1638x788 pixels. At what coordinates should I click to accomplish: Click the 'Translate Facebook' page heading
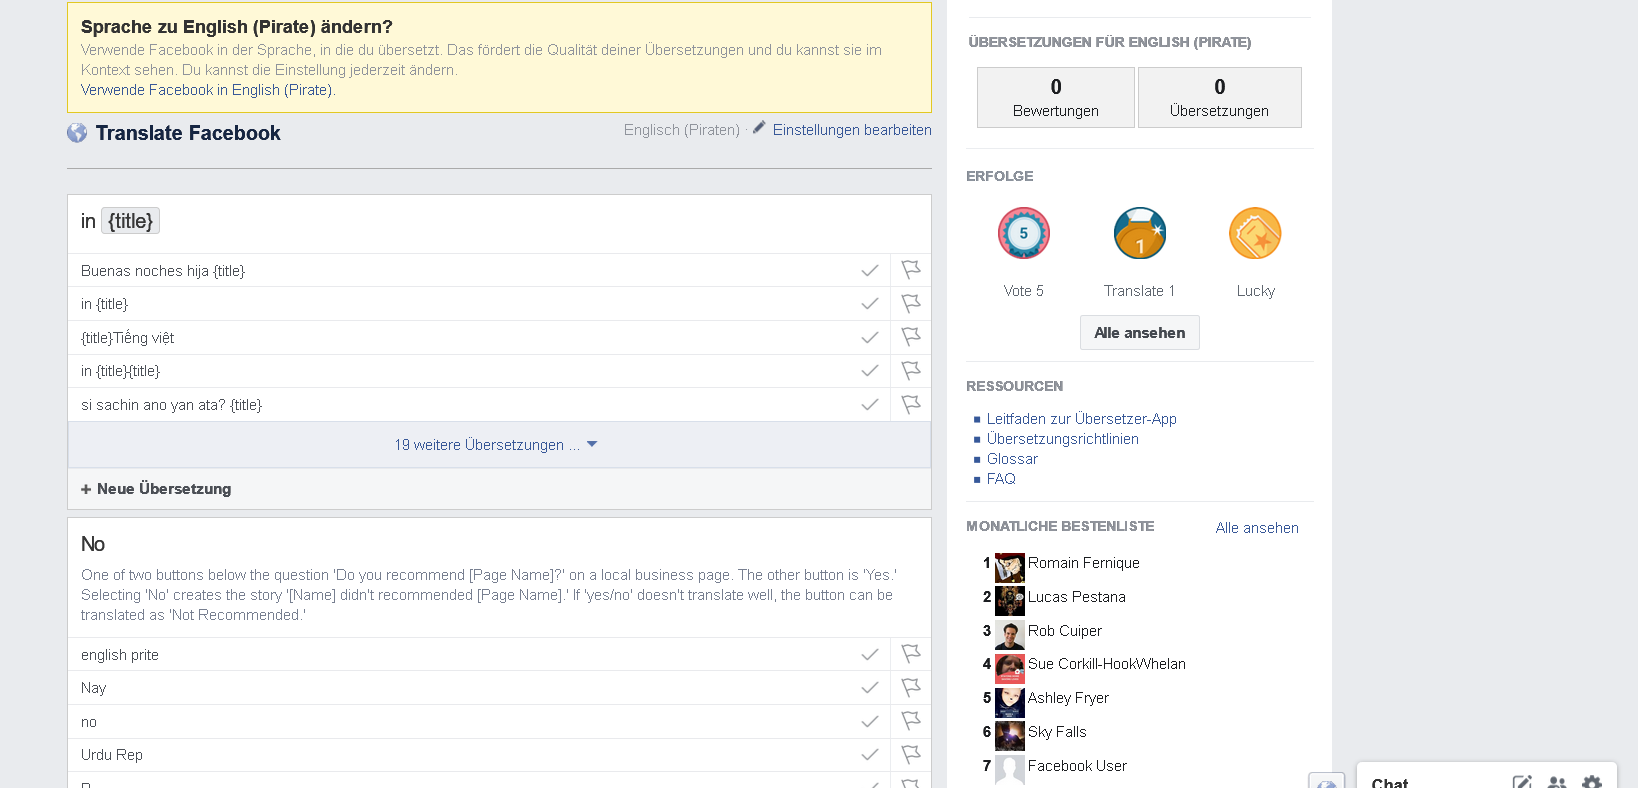(188, 133)
